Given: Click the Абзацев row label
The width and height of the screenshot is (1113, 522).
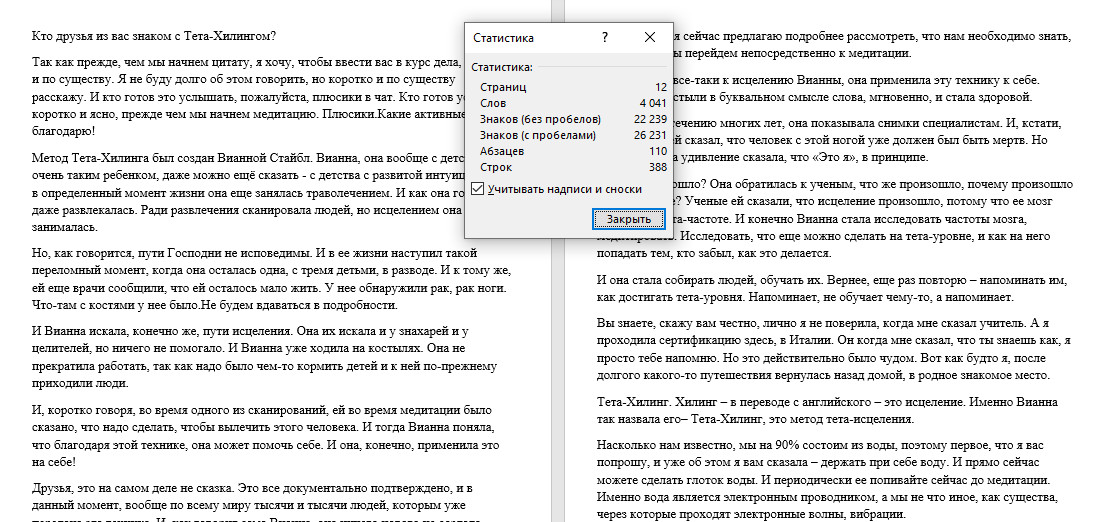Looking at the screenshot, I should 502,151.
